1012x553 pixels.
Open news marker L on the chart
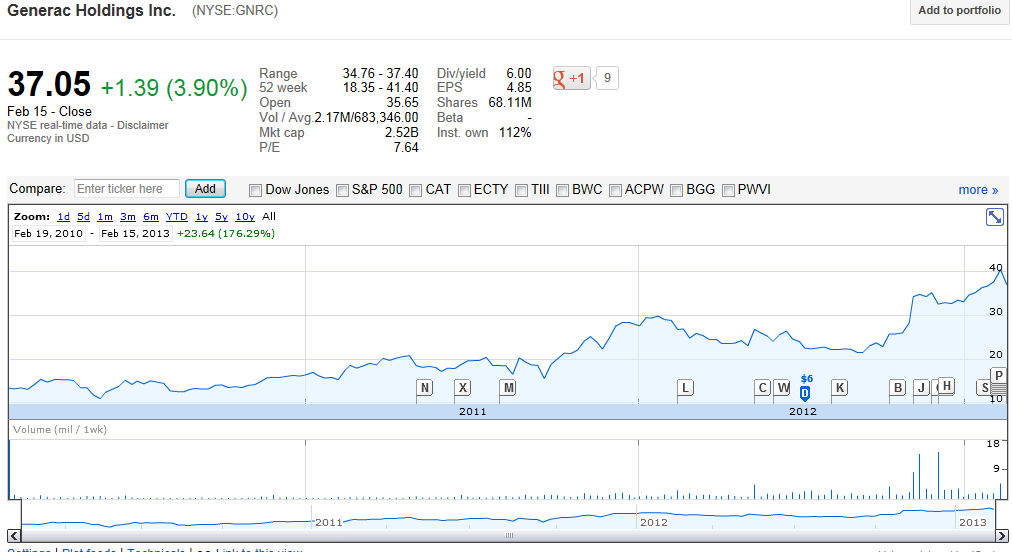685,388
